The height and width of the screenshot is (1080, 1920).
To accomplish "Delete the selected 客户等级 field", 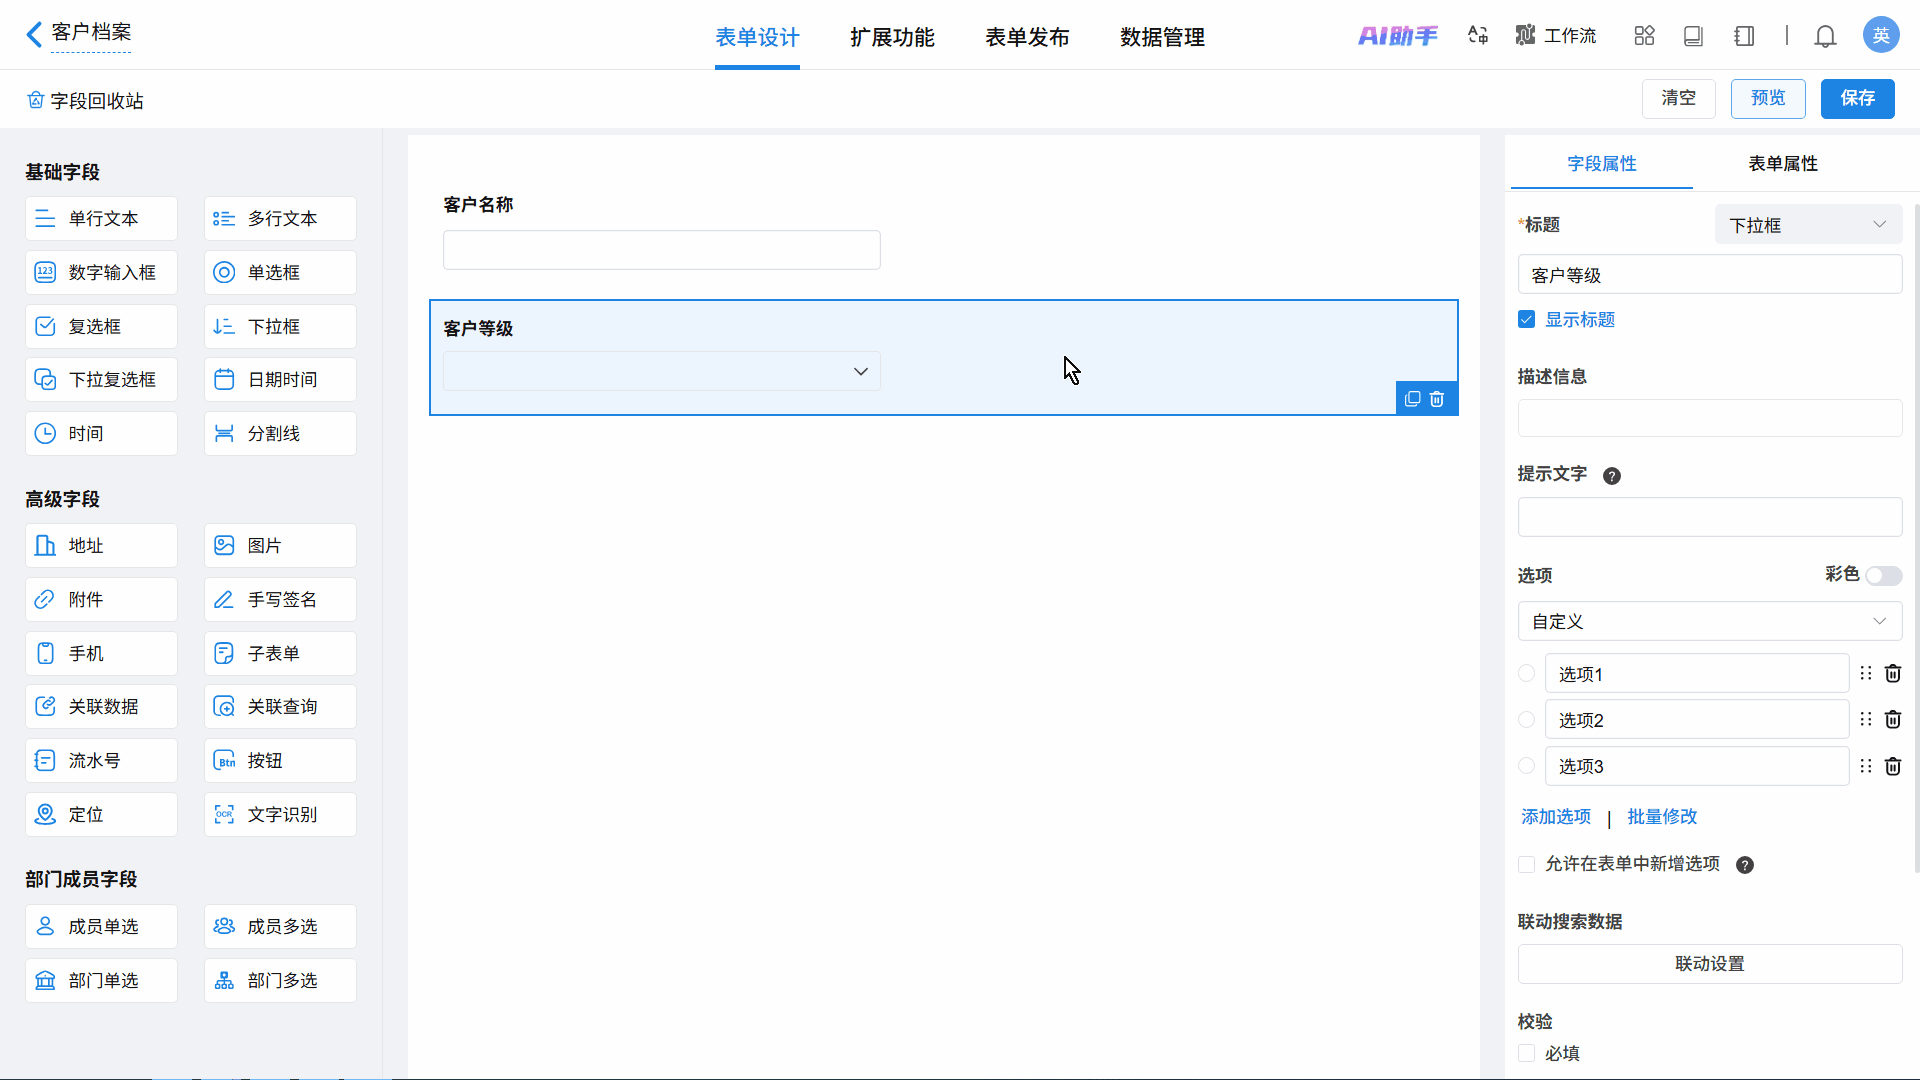I will [x=1437, y=399].
